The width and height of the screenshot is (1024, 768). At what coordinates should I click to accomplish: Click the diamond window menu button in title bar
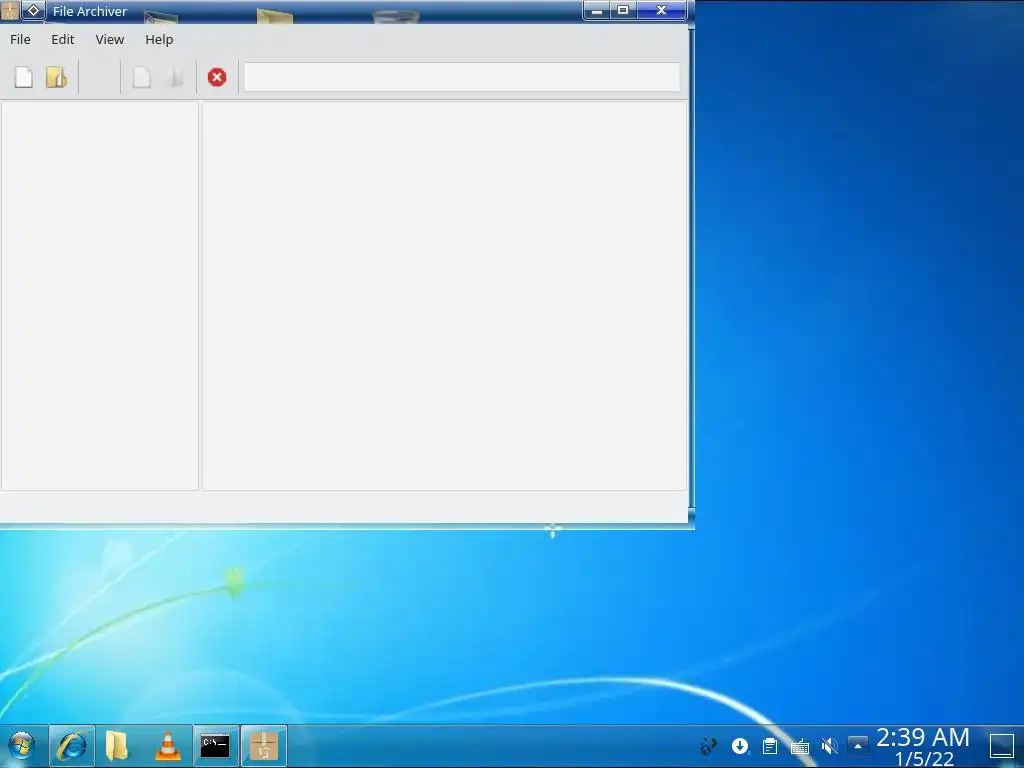pos(33,10)
